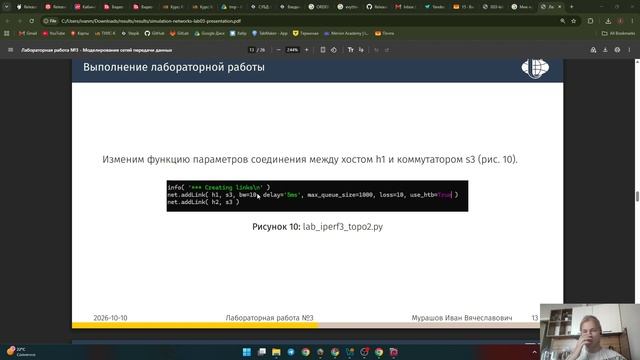Image resolution: width=640 pixels, height=360 pixels.
Task: Switch to the Google Drive tab
Action: (x=231, y=7)
